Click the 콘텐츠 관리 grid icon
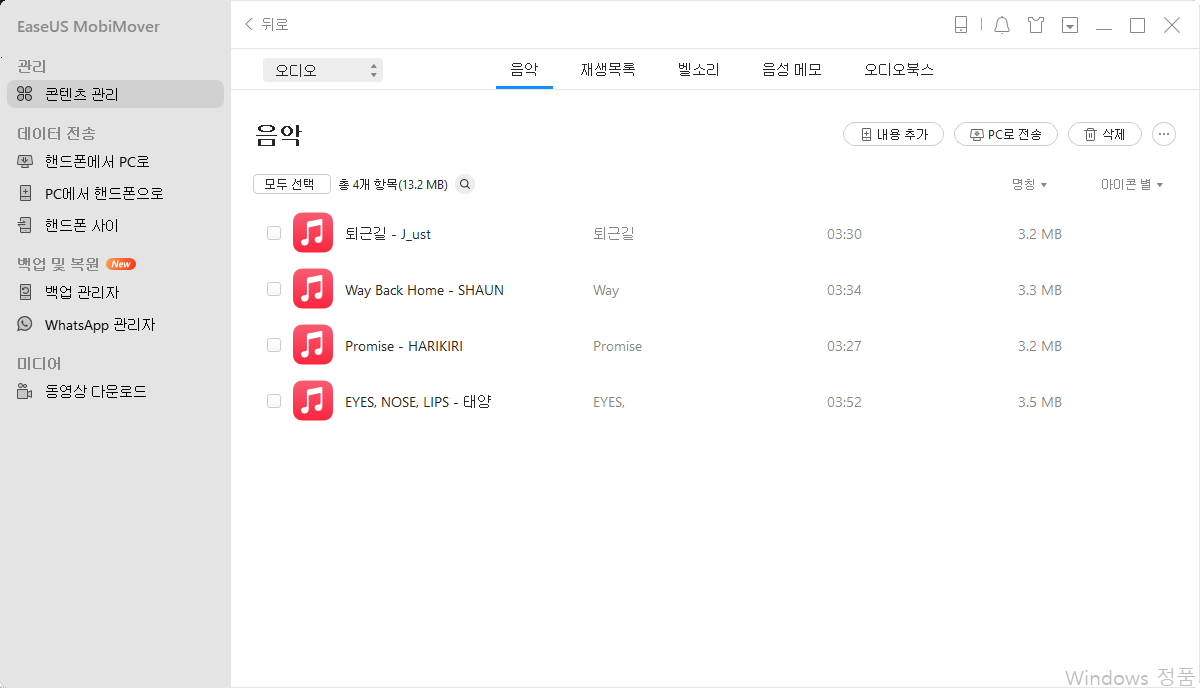 point(25,94)
